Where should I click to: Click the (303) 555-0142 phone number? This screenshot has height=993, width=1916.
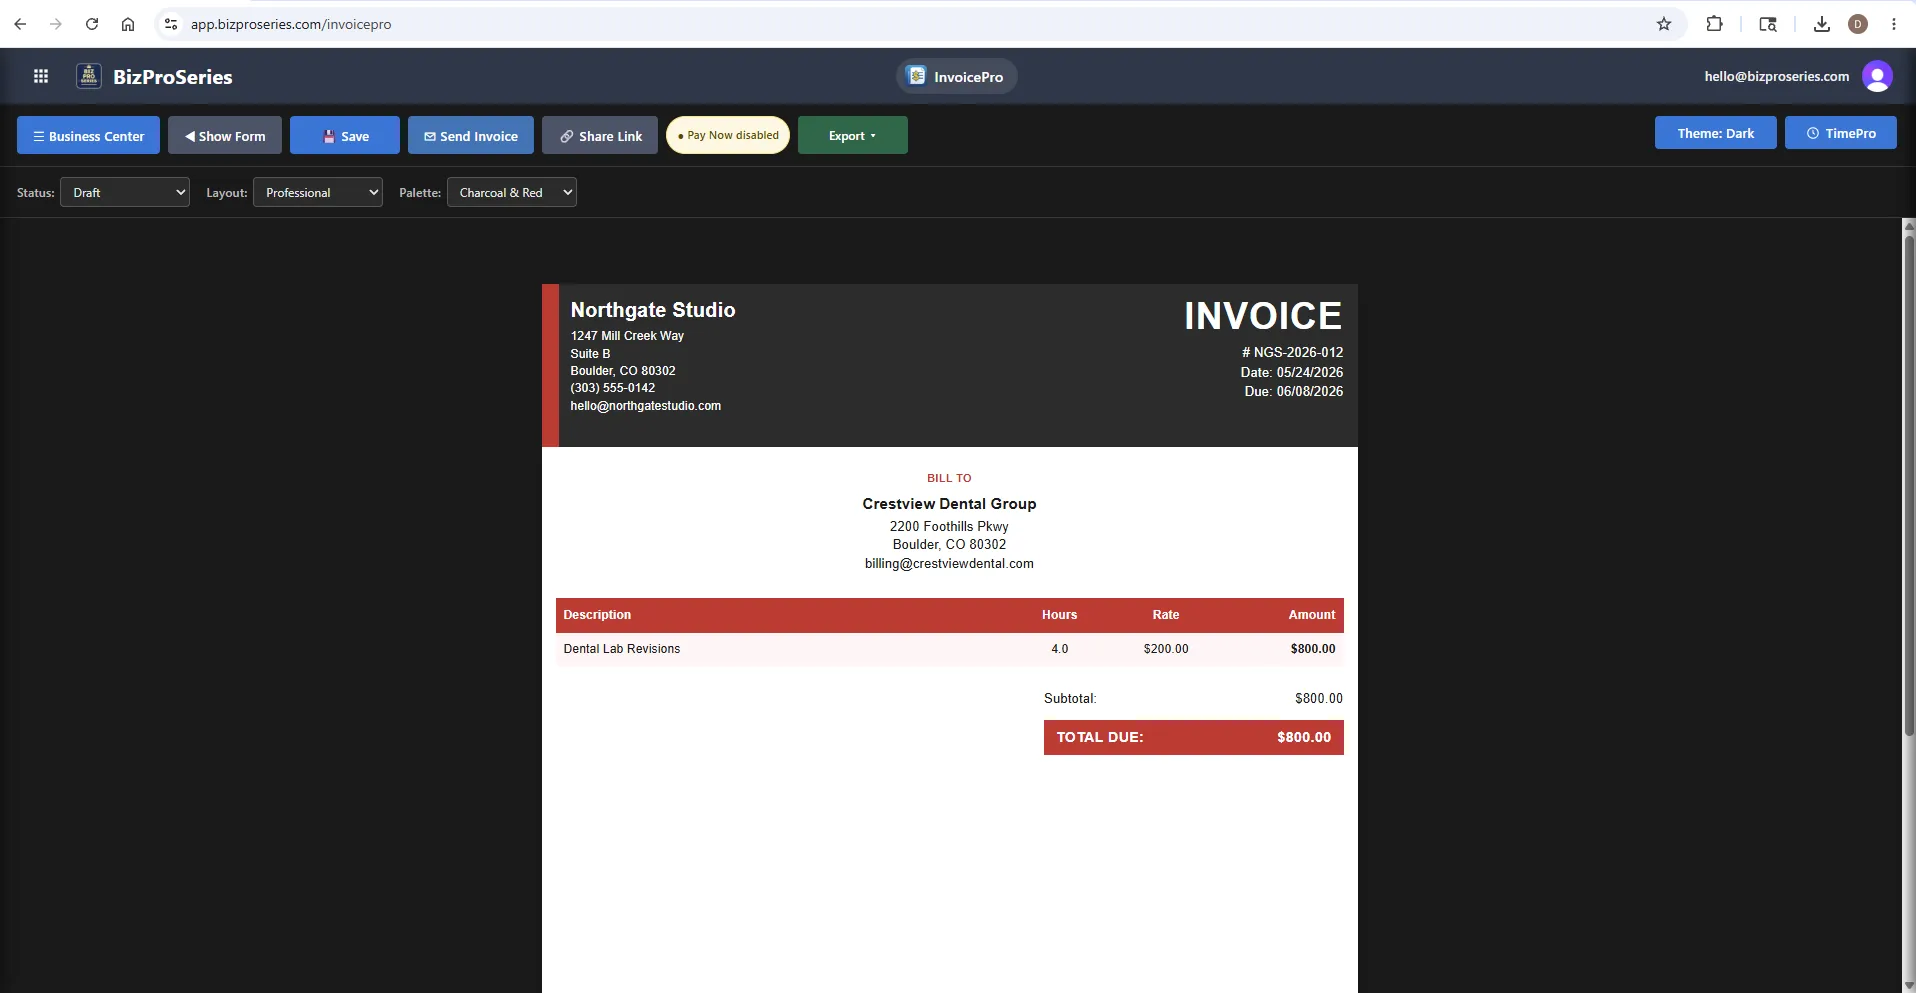click(x=613, y=388)
